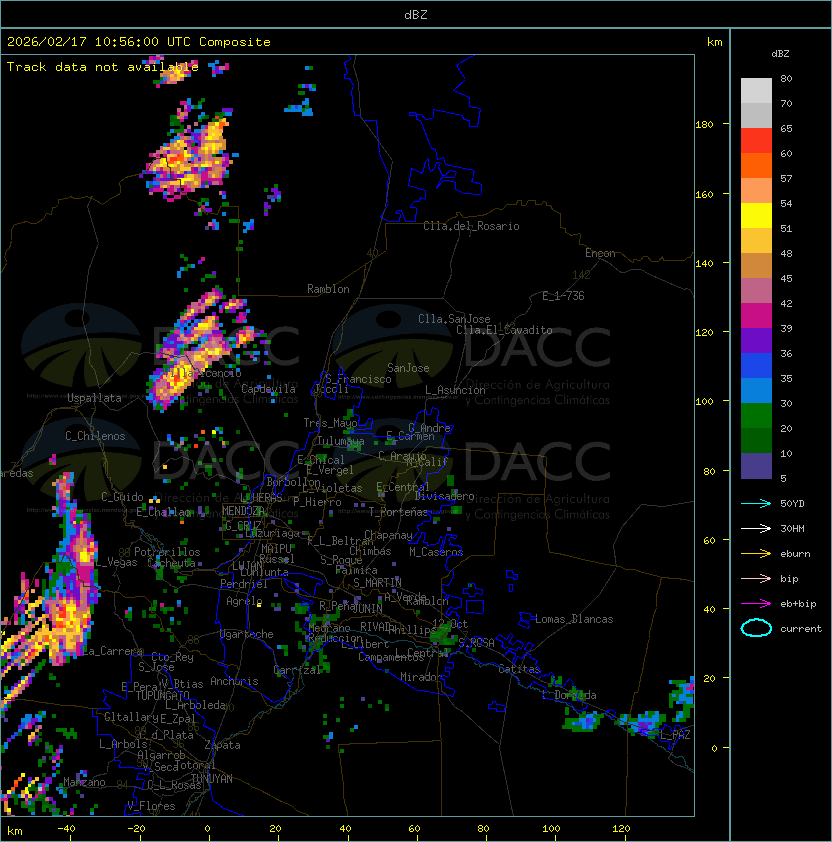Click the pink bip arrow legend icon
This screenshot has height=842, width=832.
pyautogui.click(x=756, y=578)
